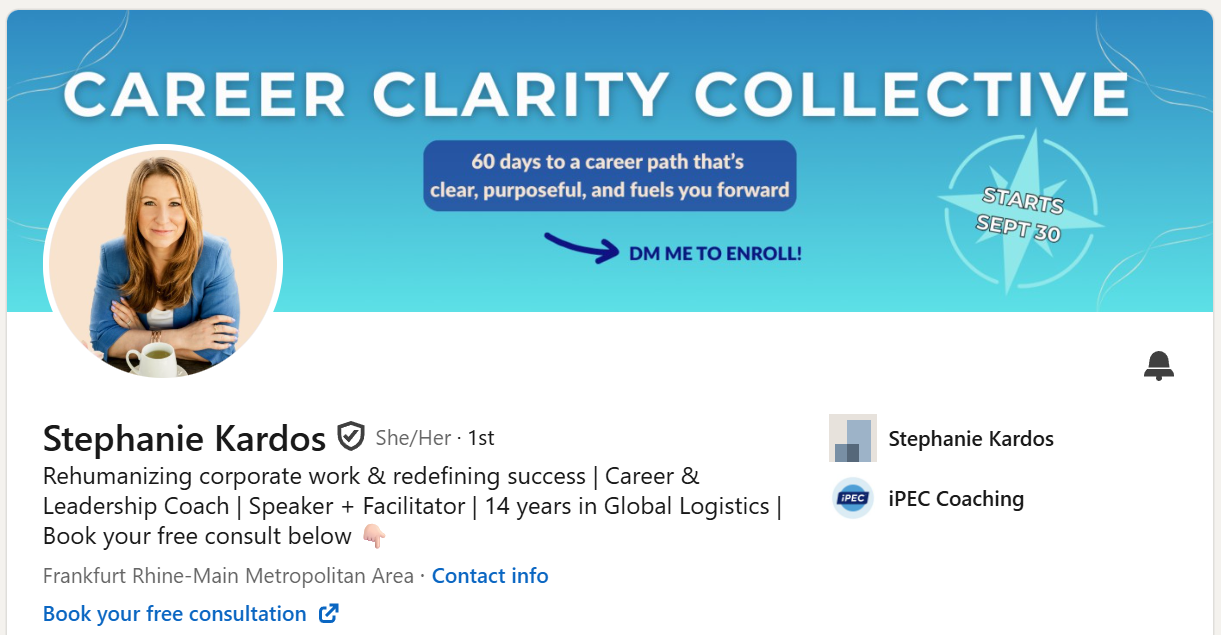Click the verified badge next to Stephanie Kardos
Viewport: 1221px width, 635px height.
click(x=348, y=436)
